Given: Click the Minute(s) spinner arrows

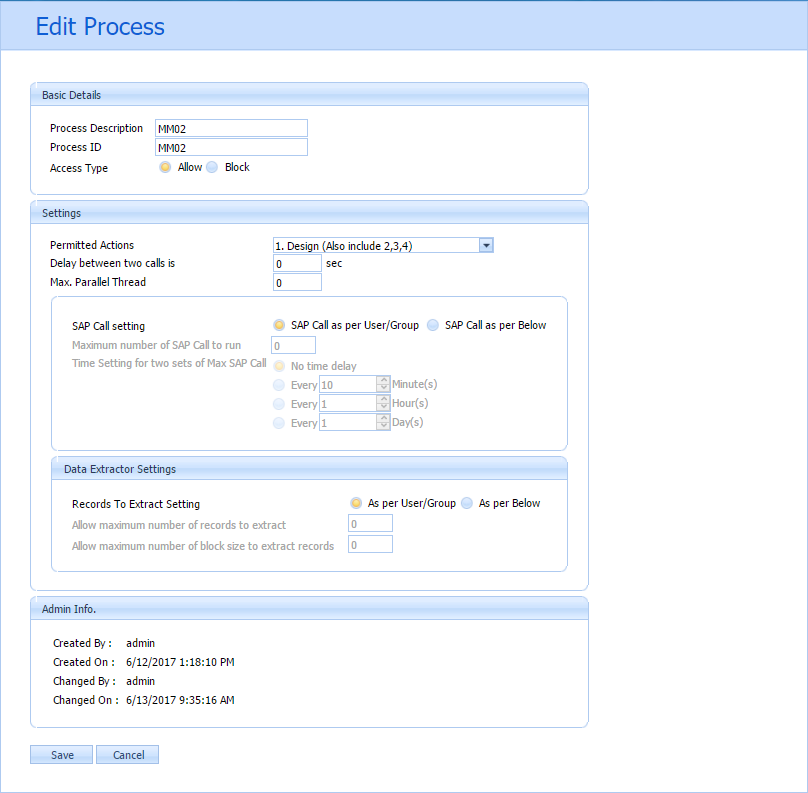Looking at the screenshot, I should coord(383,384).
